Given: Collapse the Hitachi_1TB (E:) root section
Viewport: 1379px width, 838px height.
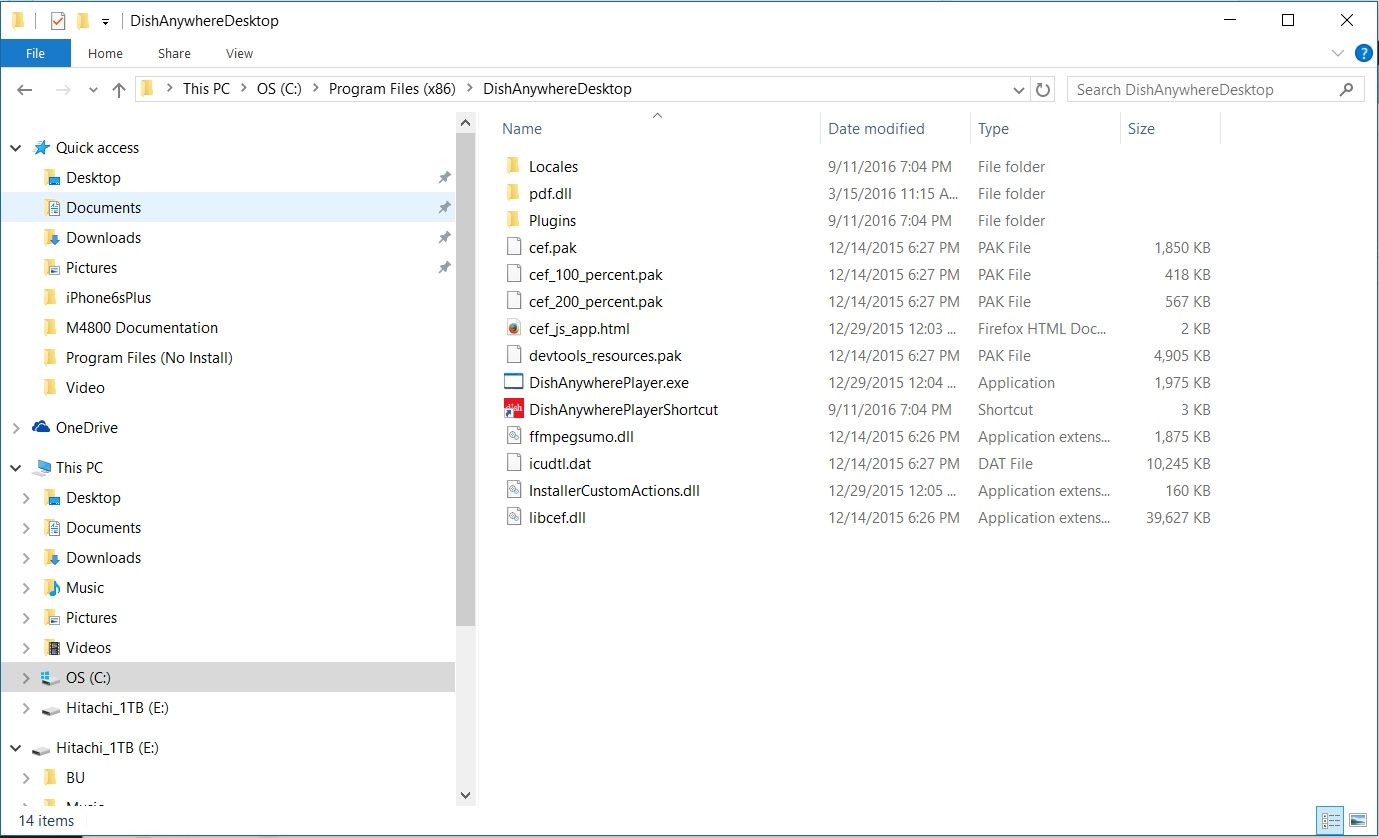Looking at the screenshot, I should [15, 748].
